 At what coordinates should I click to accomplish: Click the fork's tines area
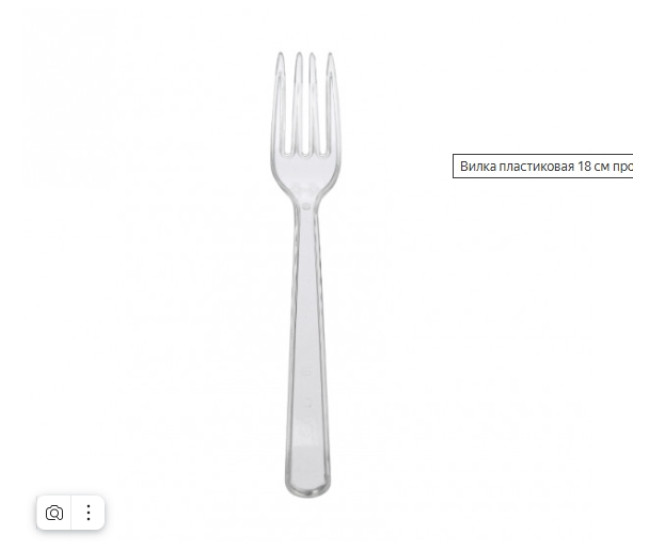(x=306, y=104)
